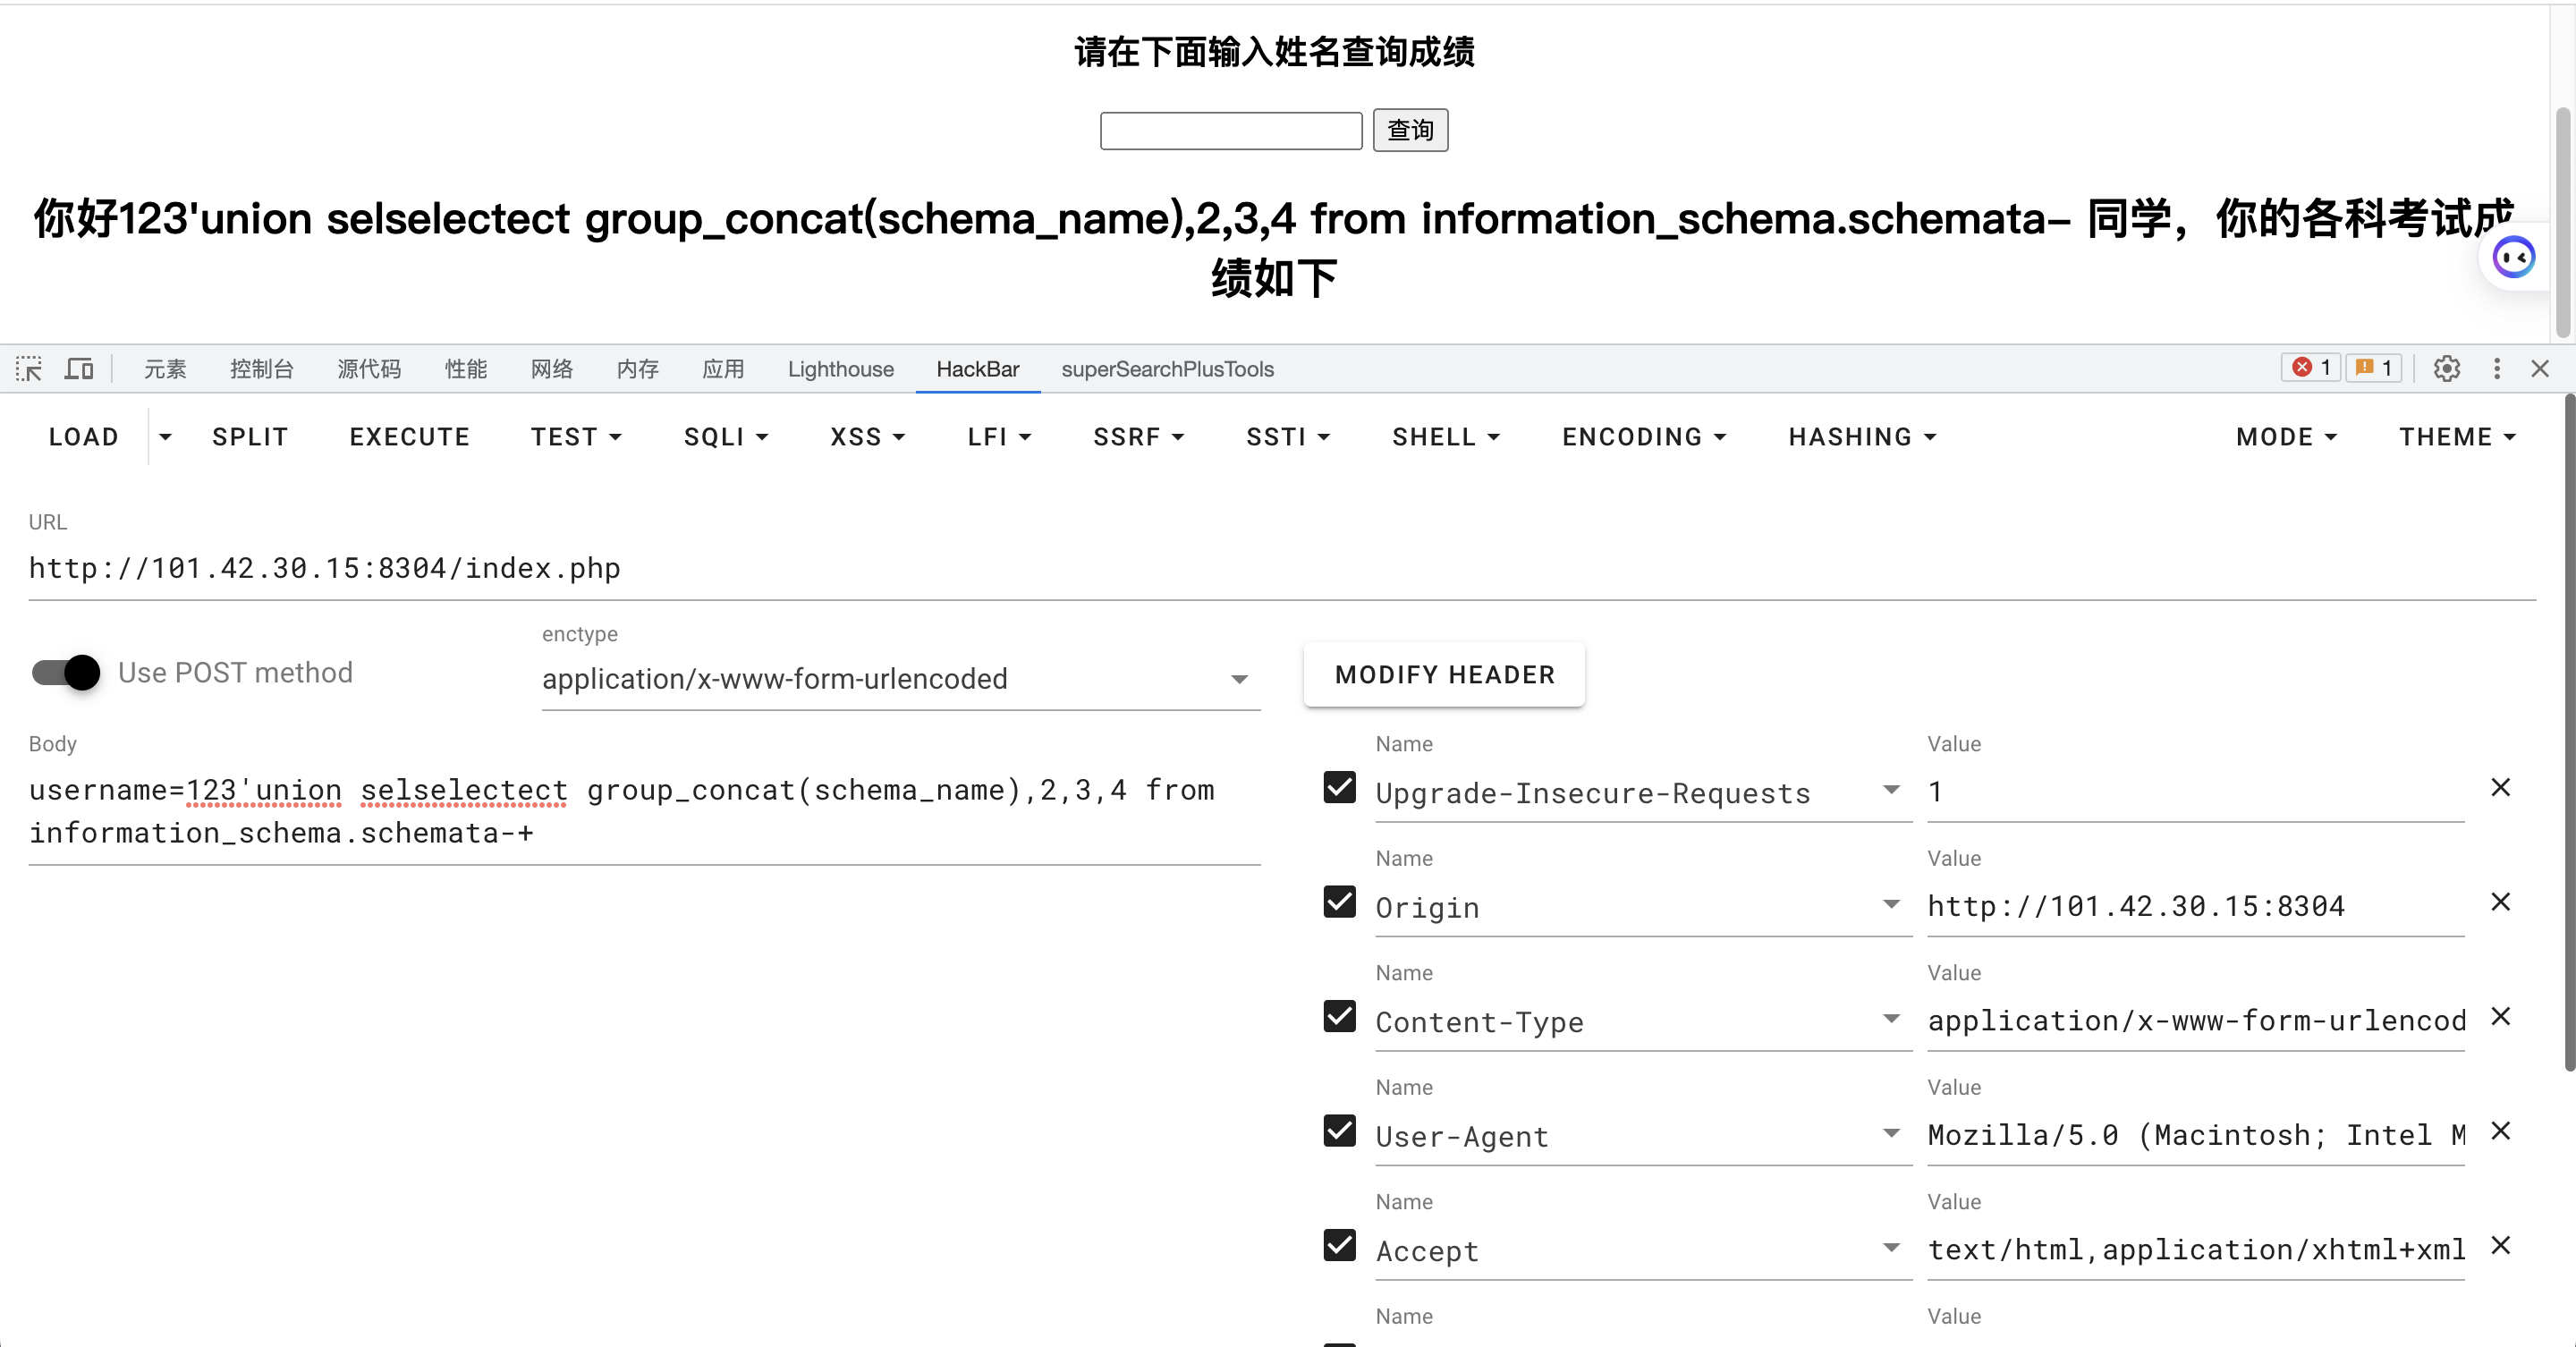This screenshot has height=1347, width=2576.
Task: Expand the ENCODING menu
Action: click(1644, 437)
